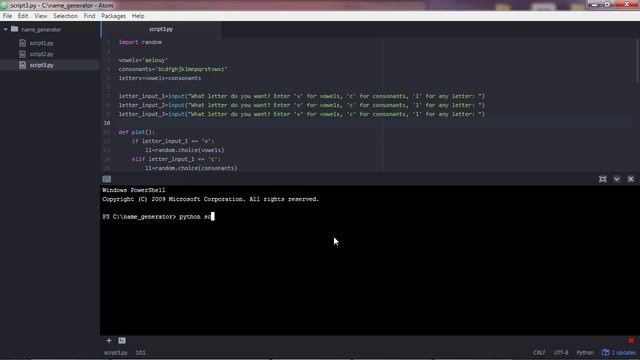Screen dimensions: 640x360
Task: Open the 2 updates notification
Action: 619,352
